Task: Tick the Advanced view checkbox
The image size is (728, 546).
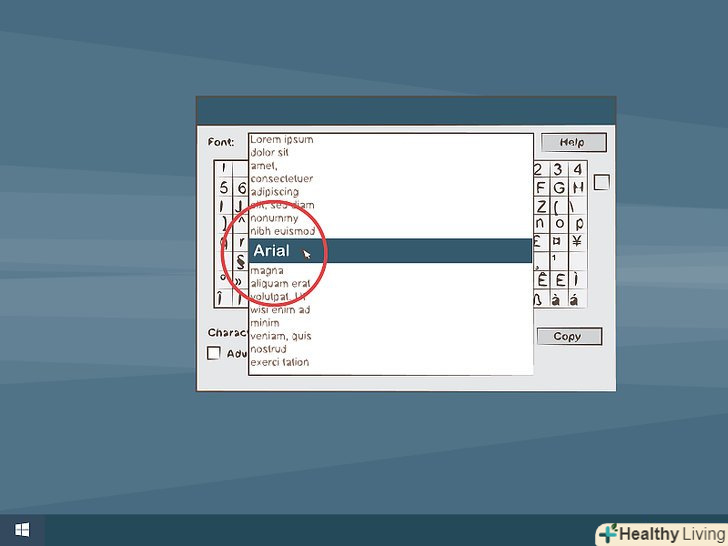Action: [214, 353]
